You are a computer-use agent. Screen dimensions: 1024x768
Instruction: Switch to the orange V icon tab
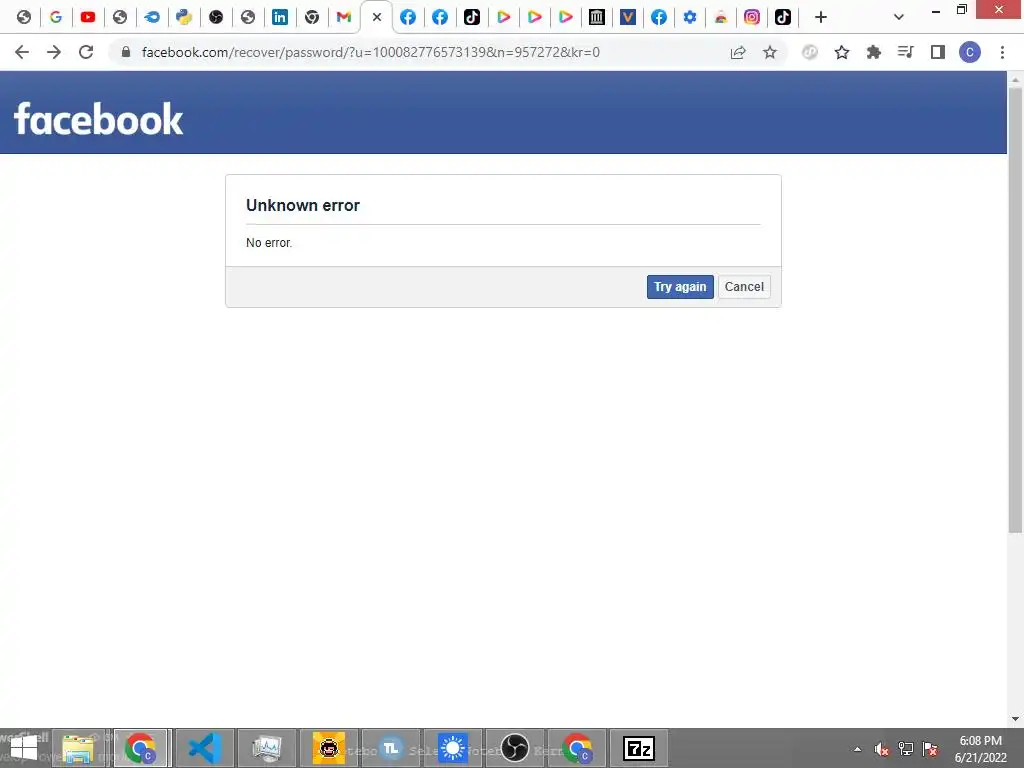[628, 17]
